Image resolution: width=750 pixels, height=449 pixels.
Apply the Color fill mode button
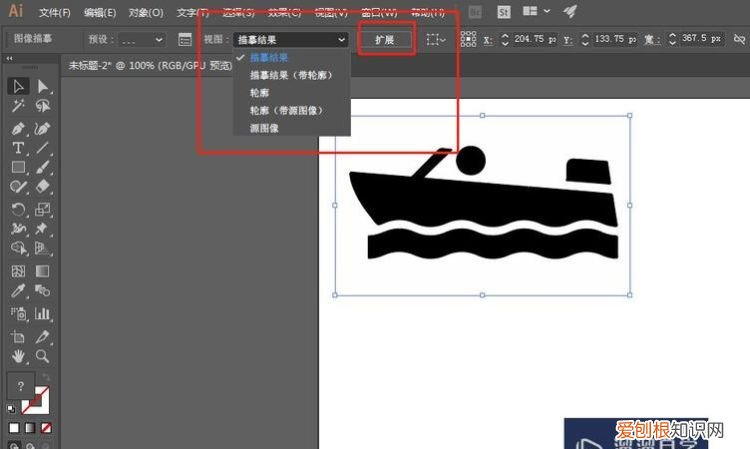pos(14,427)
